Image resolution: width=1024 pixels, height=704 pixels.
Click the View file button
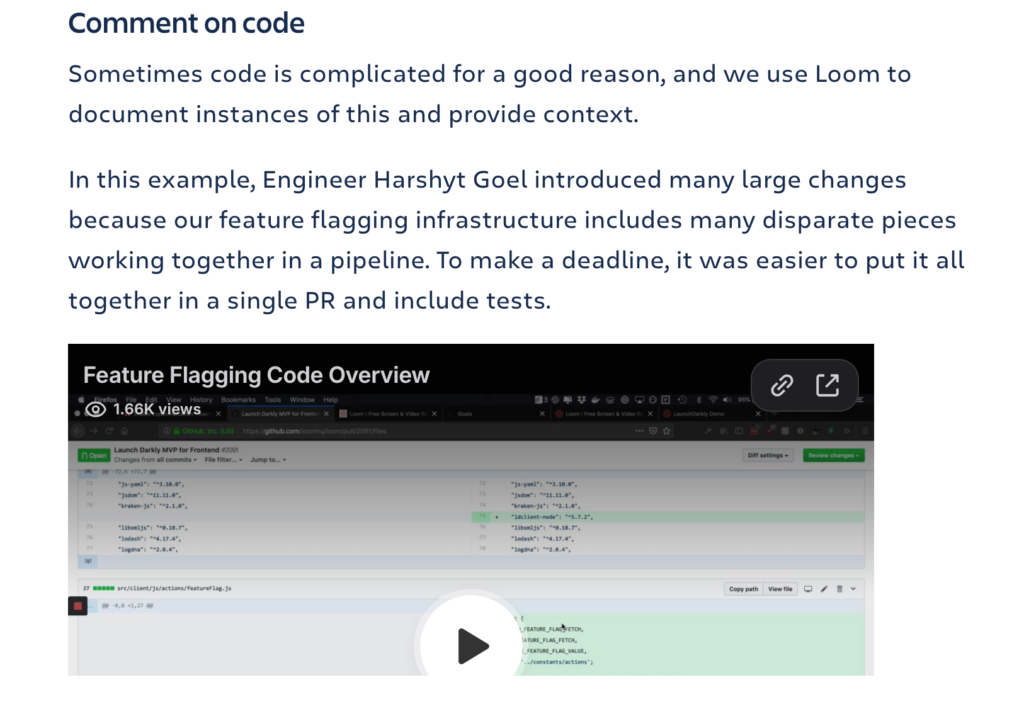pos(780,589)
